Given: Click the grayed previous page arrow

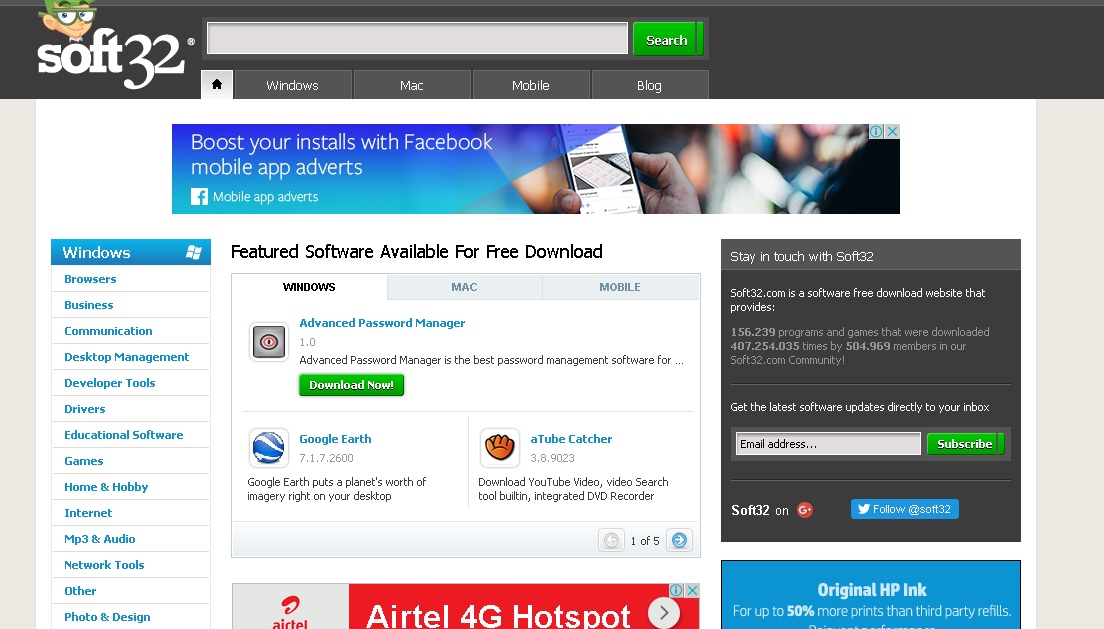Looking at the screenshot, I should (611, 539).
